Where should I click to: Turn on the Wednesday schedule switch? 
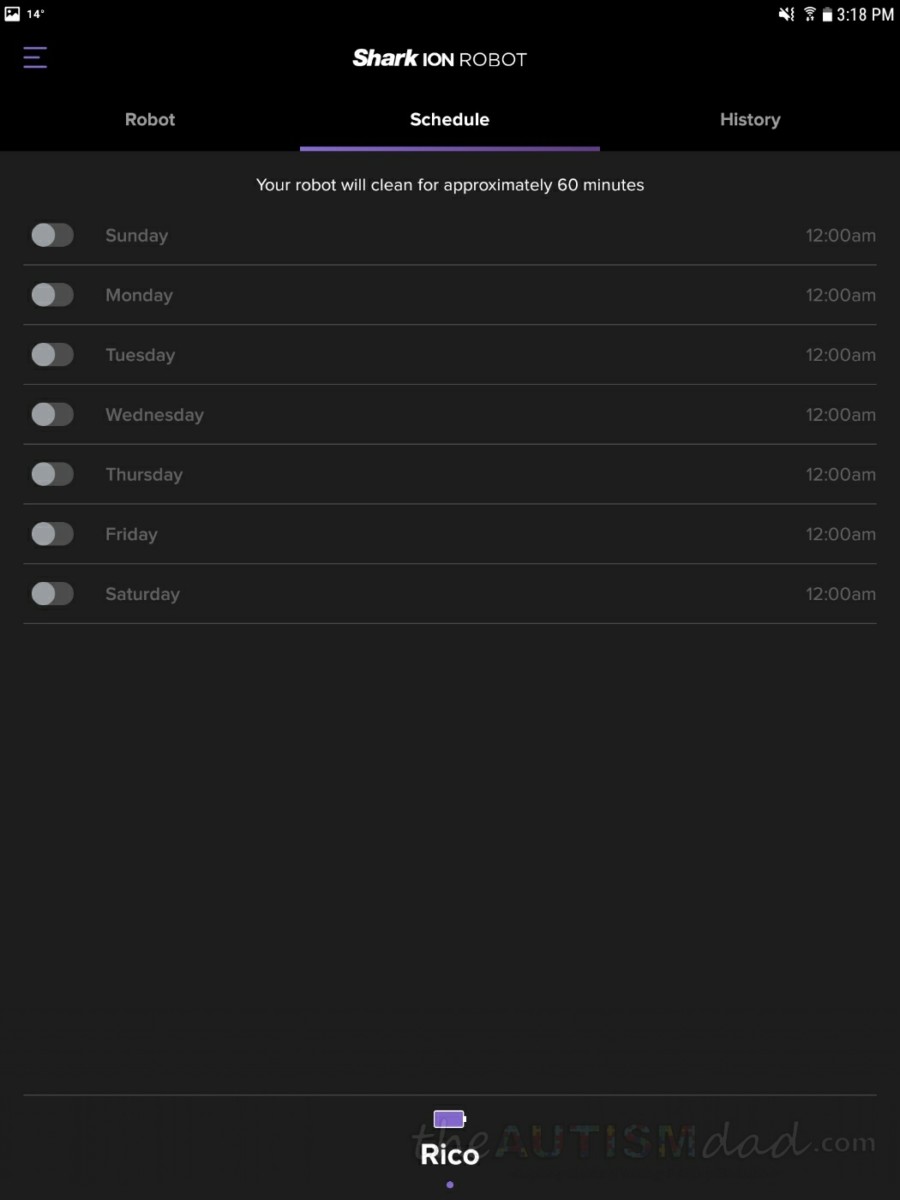[52, 414]
